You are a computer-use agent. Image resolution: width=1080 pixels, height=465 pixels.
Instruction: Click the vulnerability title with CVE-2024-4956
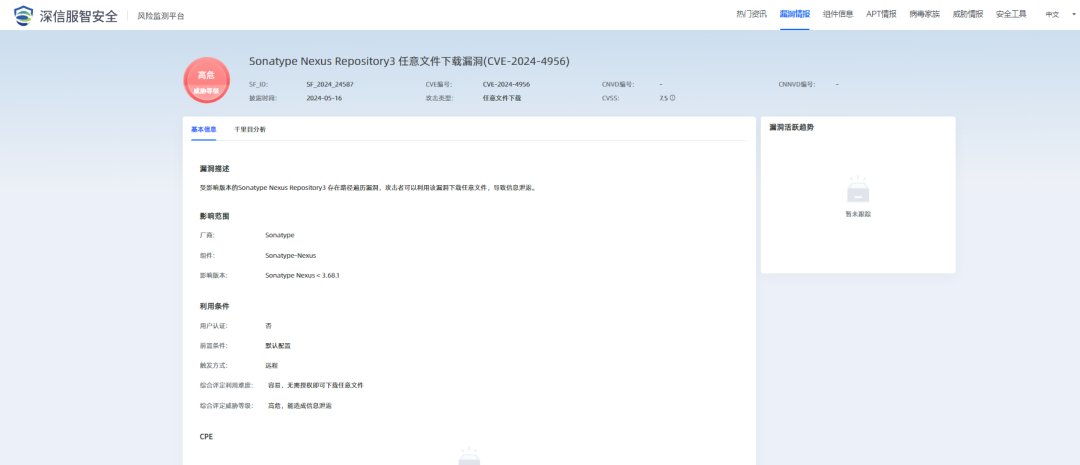[409, 61]
